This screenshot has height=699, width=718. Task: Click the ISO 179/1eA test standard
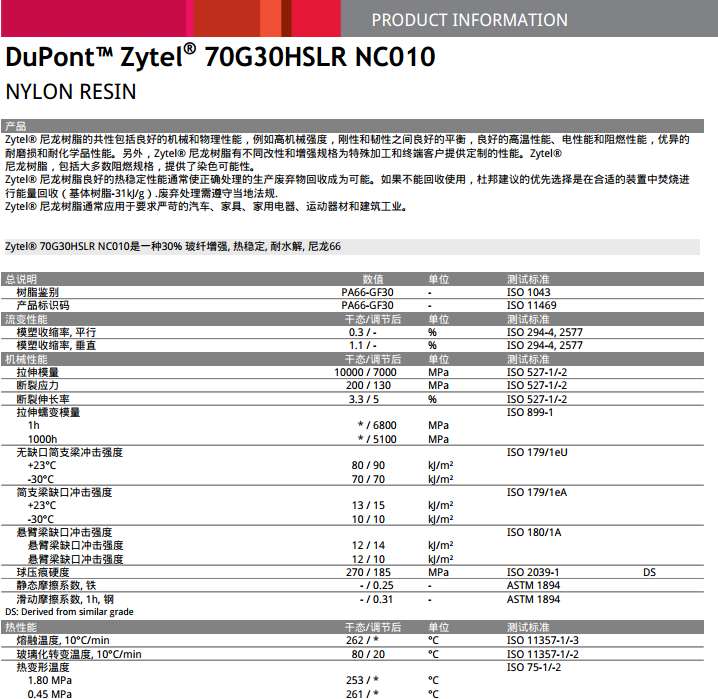click(537, 492)
